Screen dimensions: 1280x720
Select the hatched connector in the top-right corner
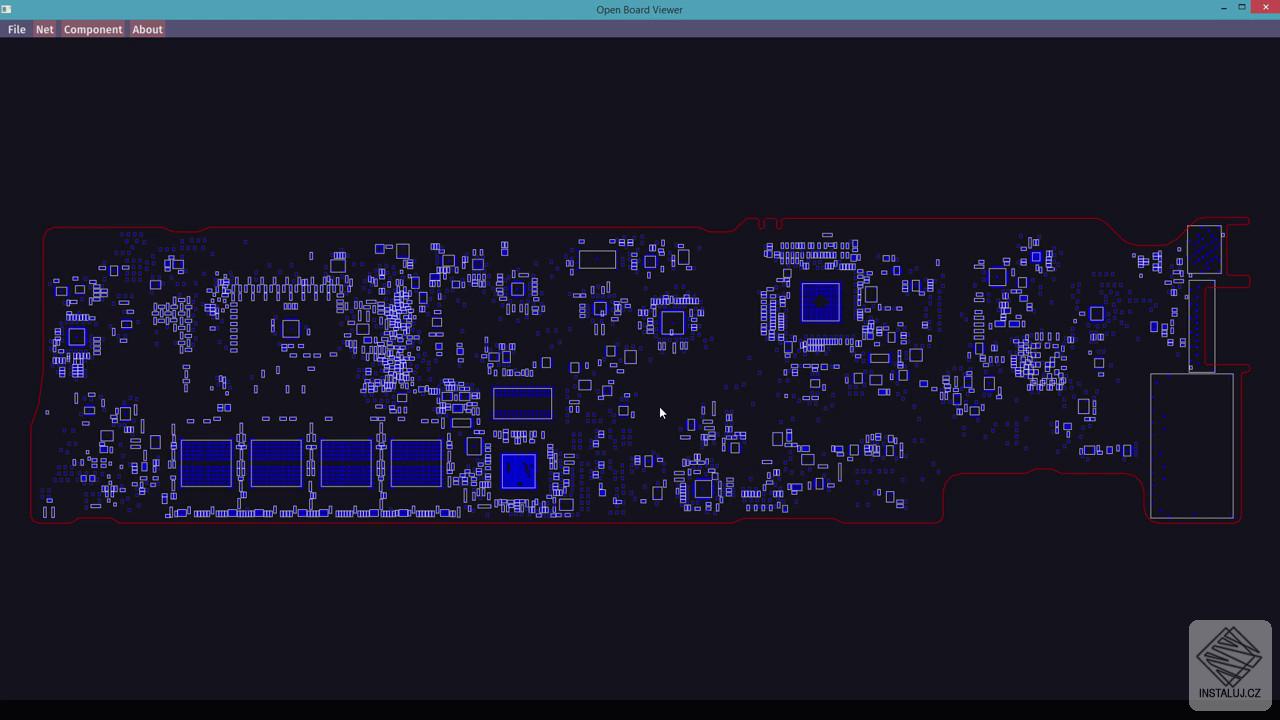point(1204,249)
